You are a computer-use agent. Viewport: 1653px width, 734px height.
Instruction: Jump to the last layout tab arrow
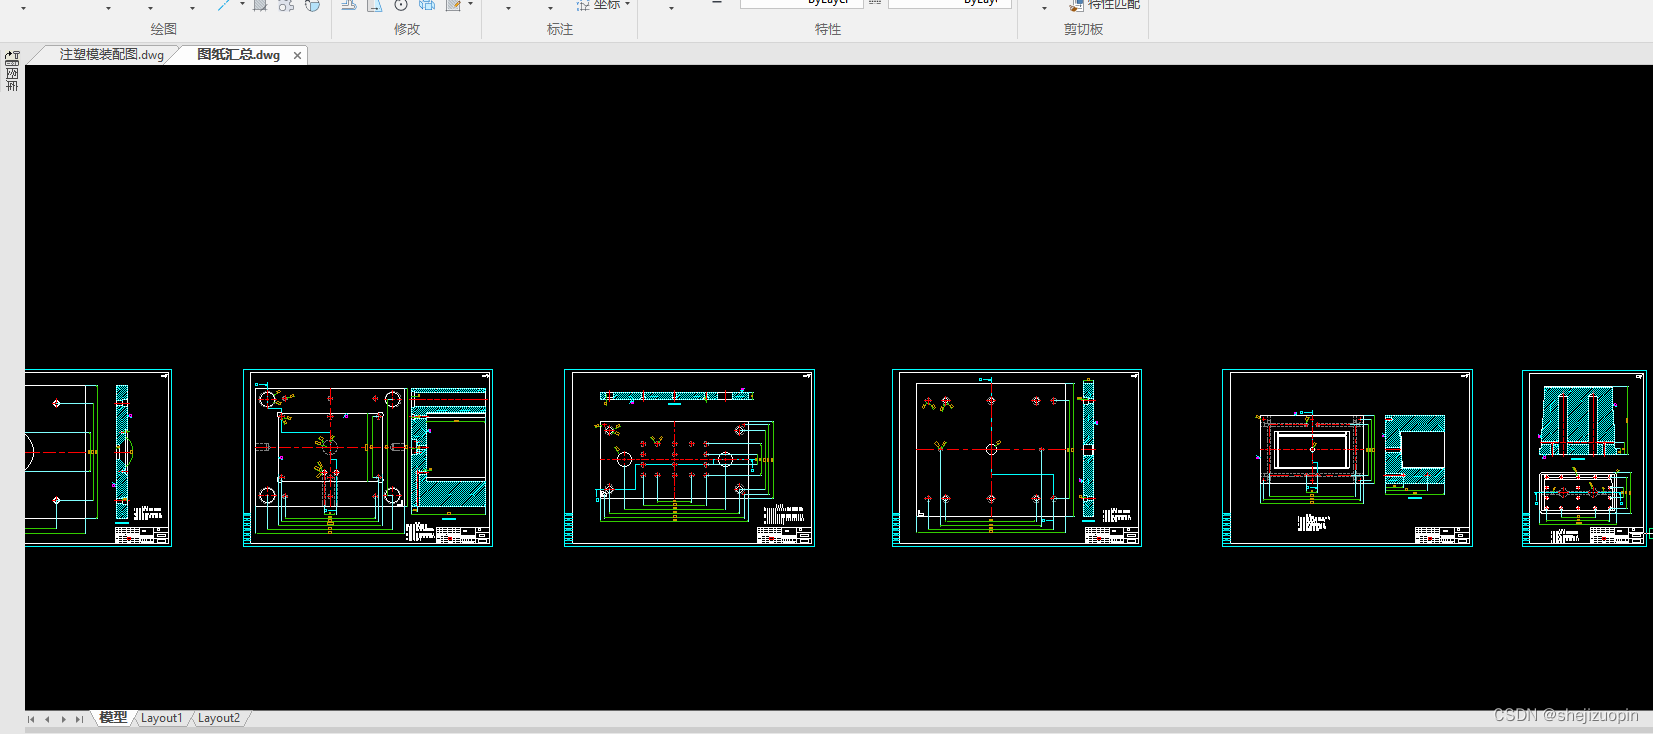click(79, 719)
